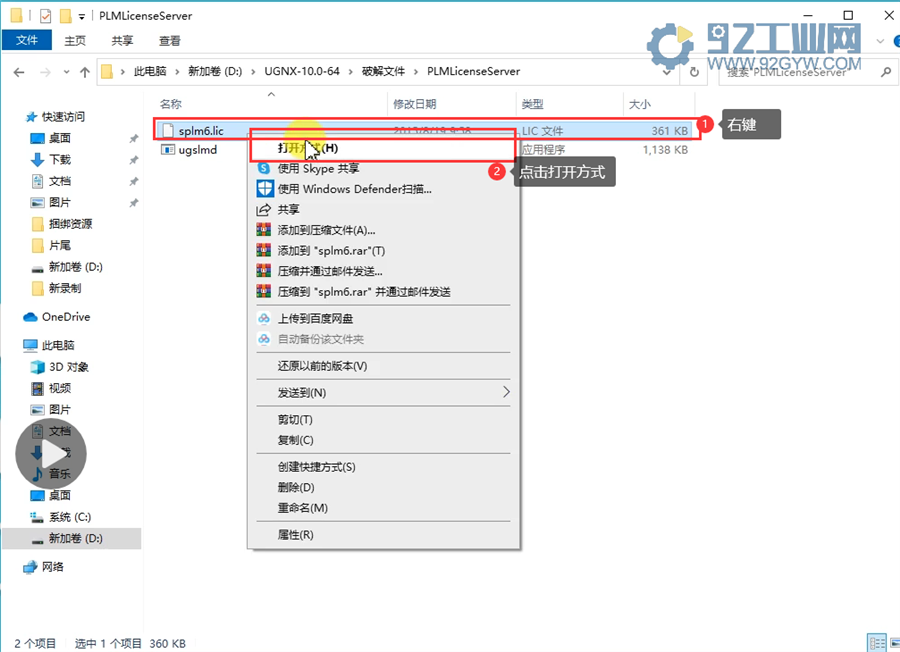
Task: Click the 系统 (C:) drive icon
Action: pyautogui.click(x=37, y=517)
